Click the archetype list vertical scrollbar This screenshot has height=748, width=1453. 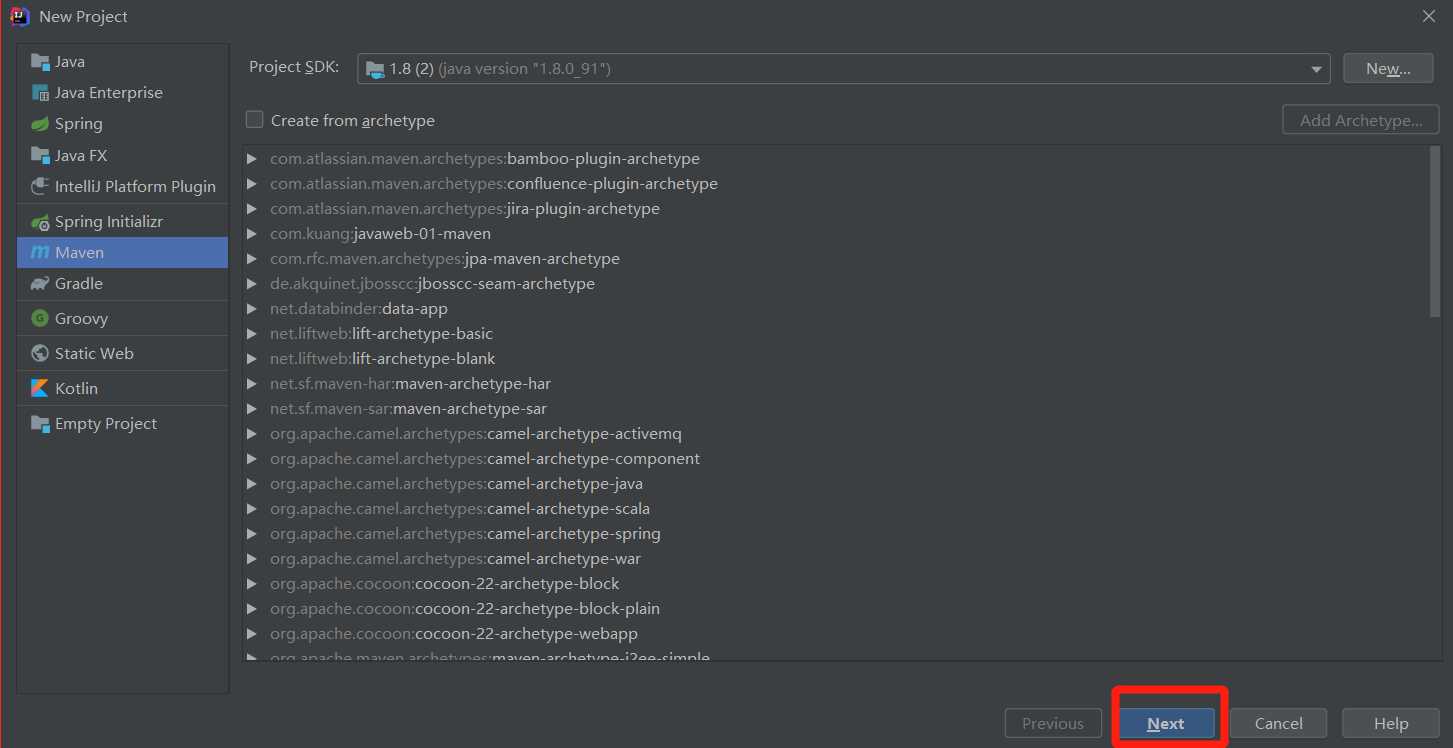(1435, 232)
